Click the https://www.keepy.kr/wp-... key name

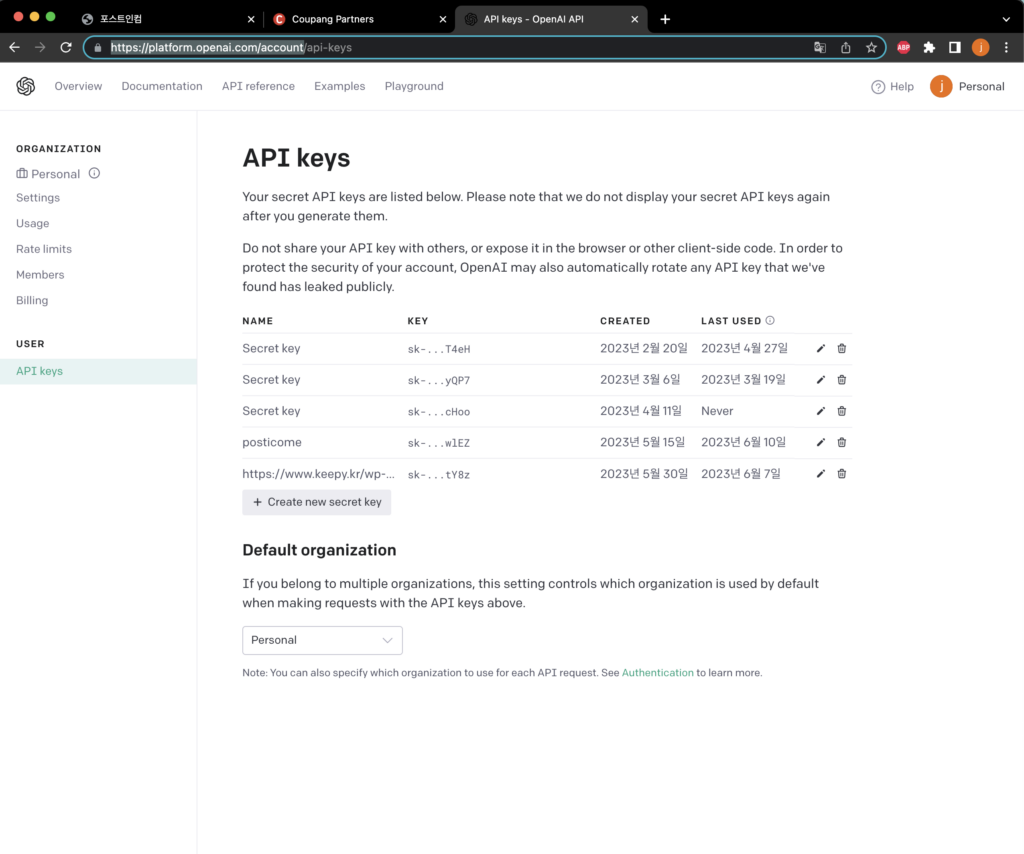point(319,474)
